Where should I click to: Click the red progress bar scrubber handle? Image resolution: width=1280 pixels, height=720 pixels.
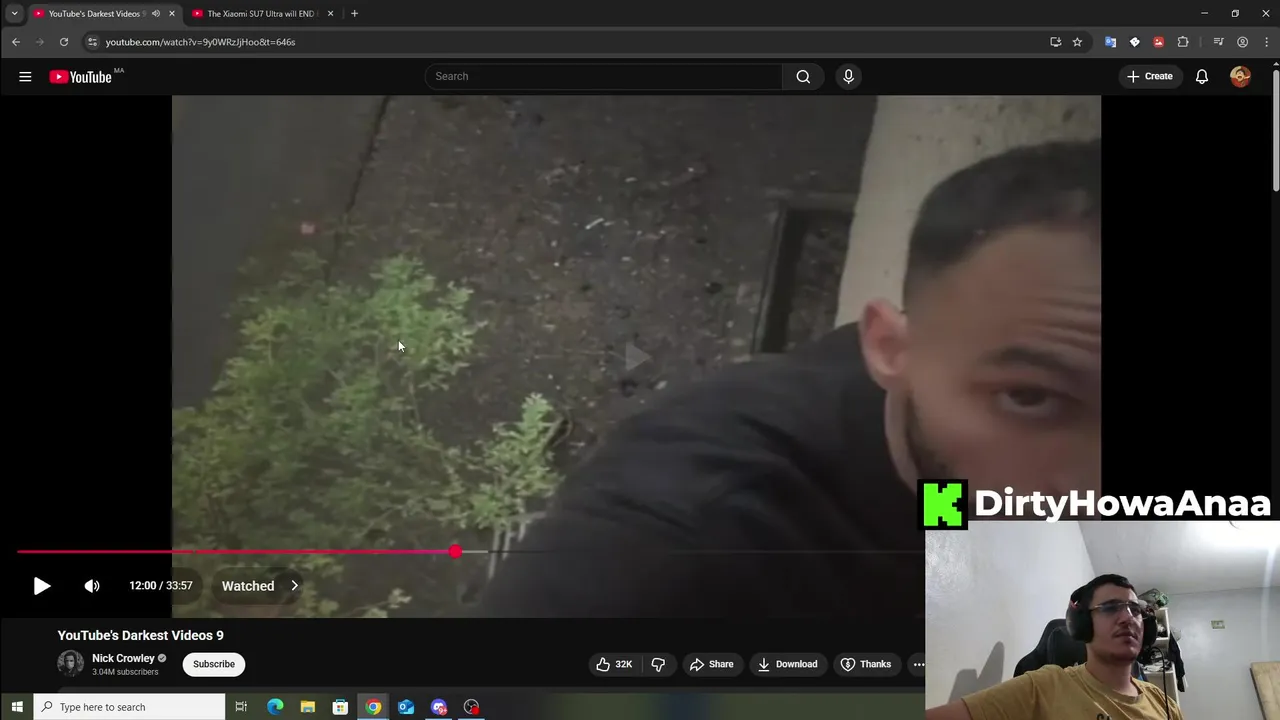(x=456, y=551)
